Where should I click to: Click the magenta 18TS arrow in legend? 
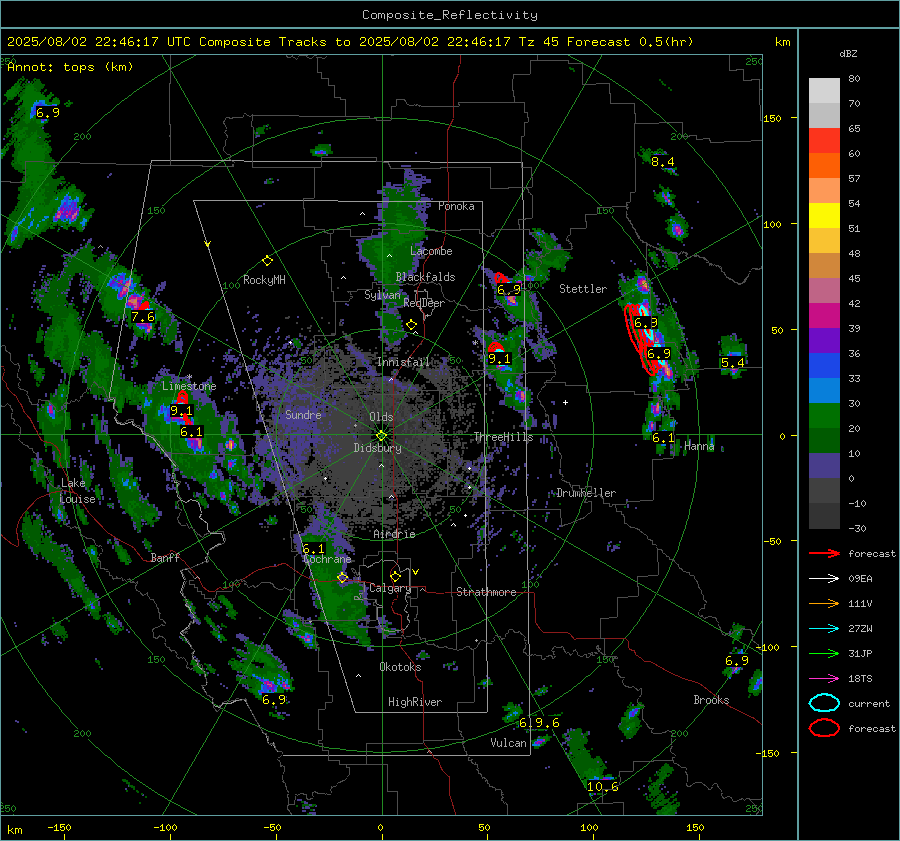coord(824,679)
